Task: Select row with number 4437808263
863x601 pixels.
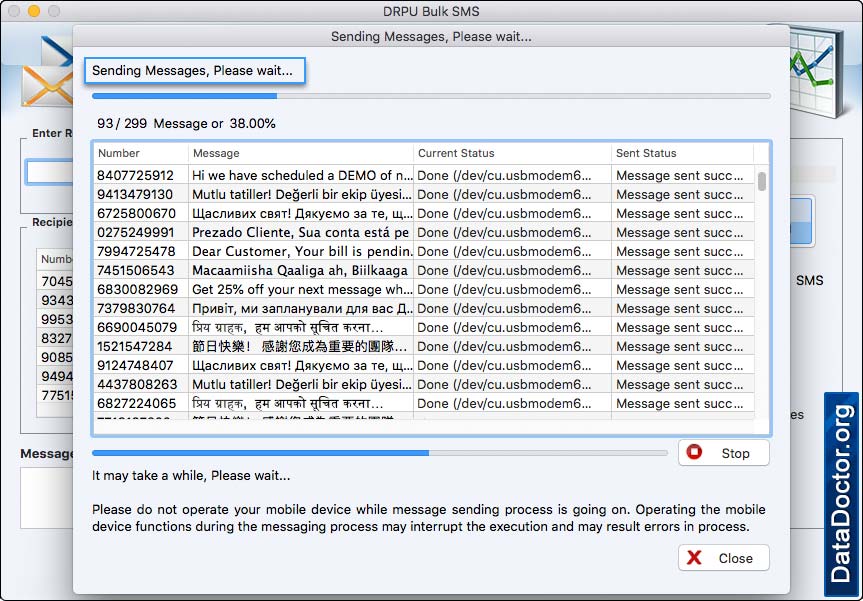Action: coord(424,384)
